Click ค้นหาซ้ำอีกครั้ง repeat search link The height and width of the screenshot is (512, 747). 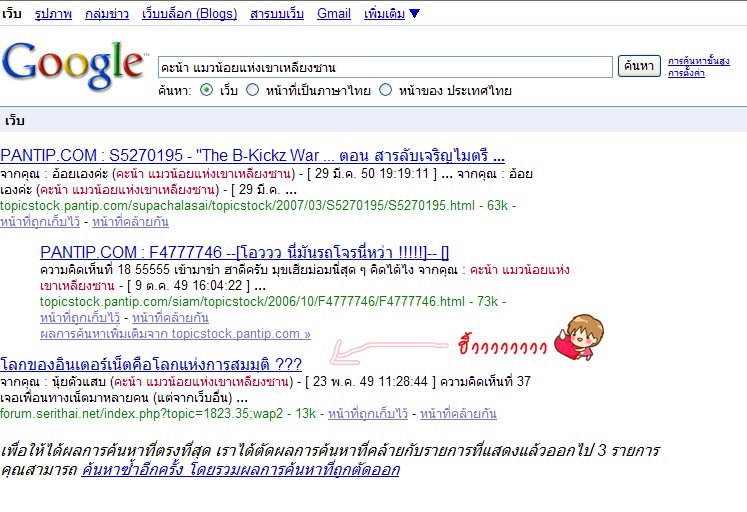click(241, 470)
